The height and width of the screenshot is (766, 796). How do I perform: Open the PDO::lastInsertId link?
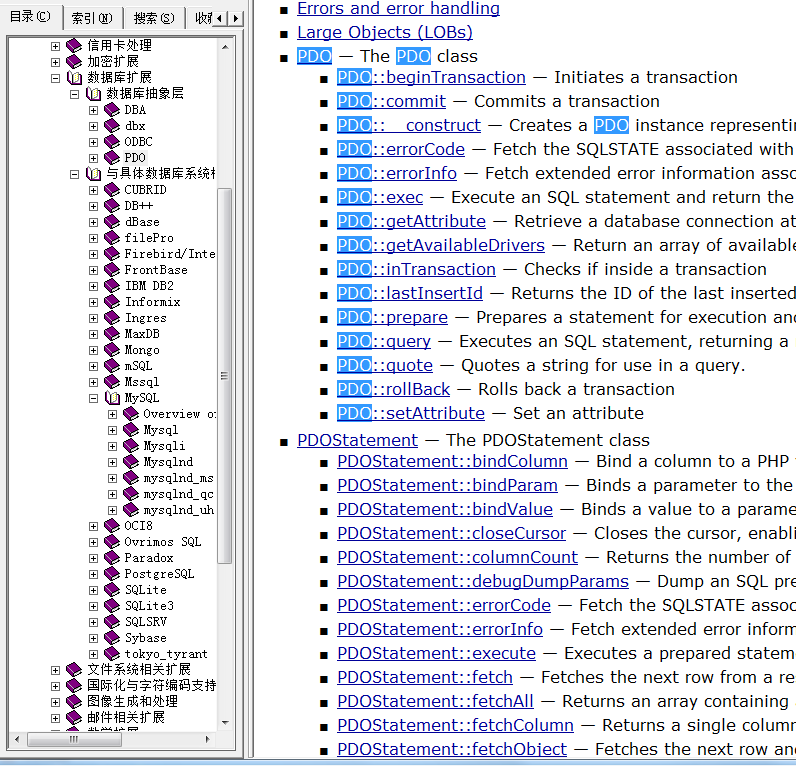(x=410, y=293)
